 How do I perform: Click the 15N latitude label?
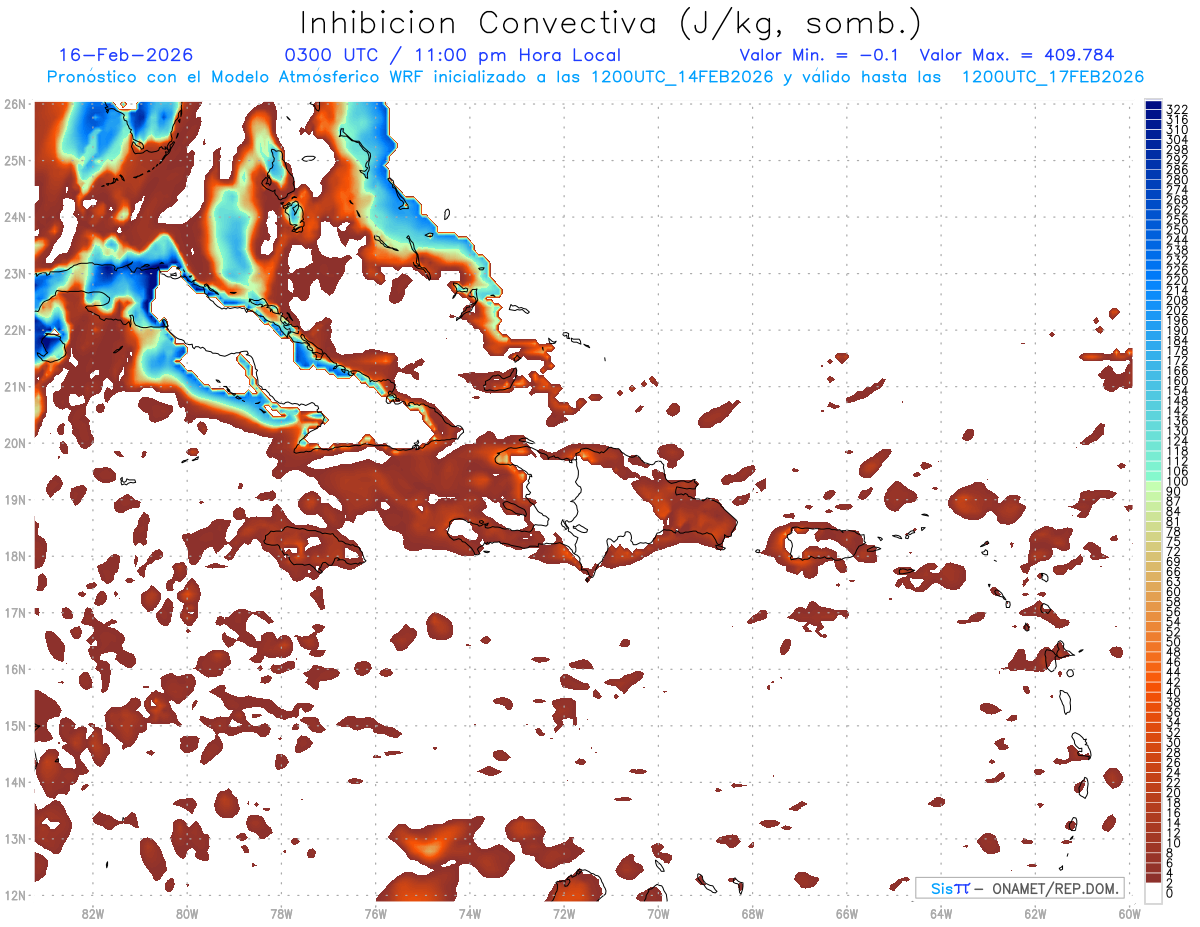(14, 725)
